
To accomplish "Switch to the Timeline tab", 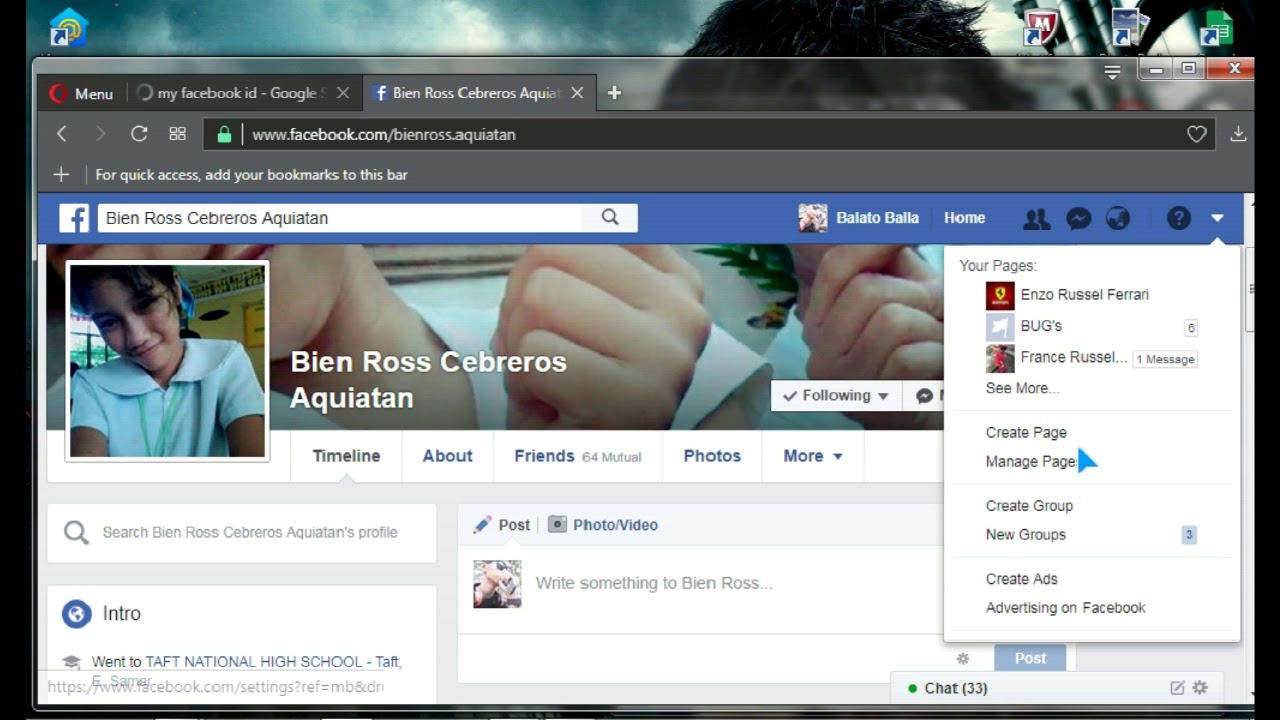I will 346,456.
